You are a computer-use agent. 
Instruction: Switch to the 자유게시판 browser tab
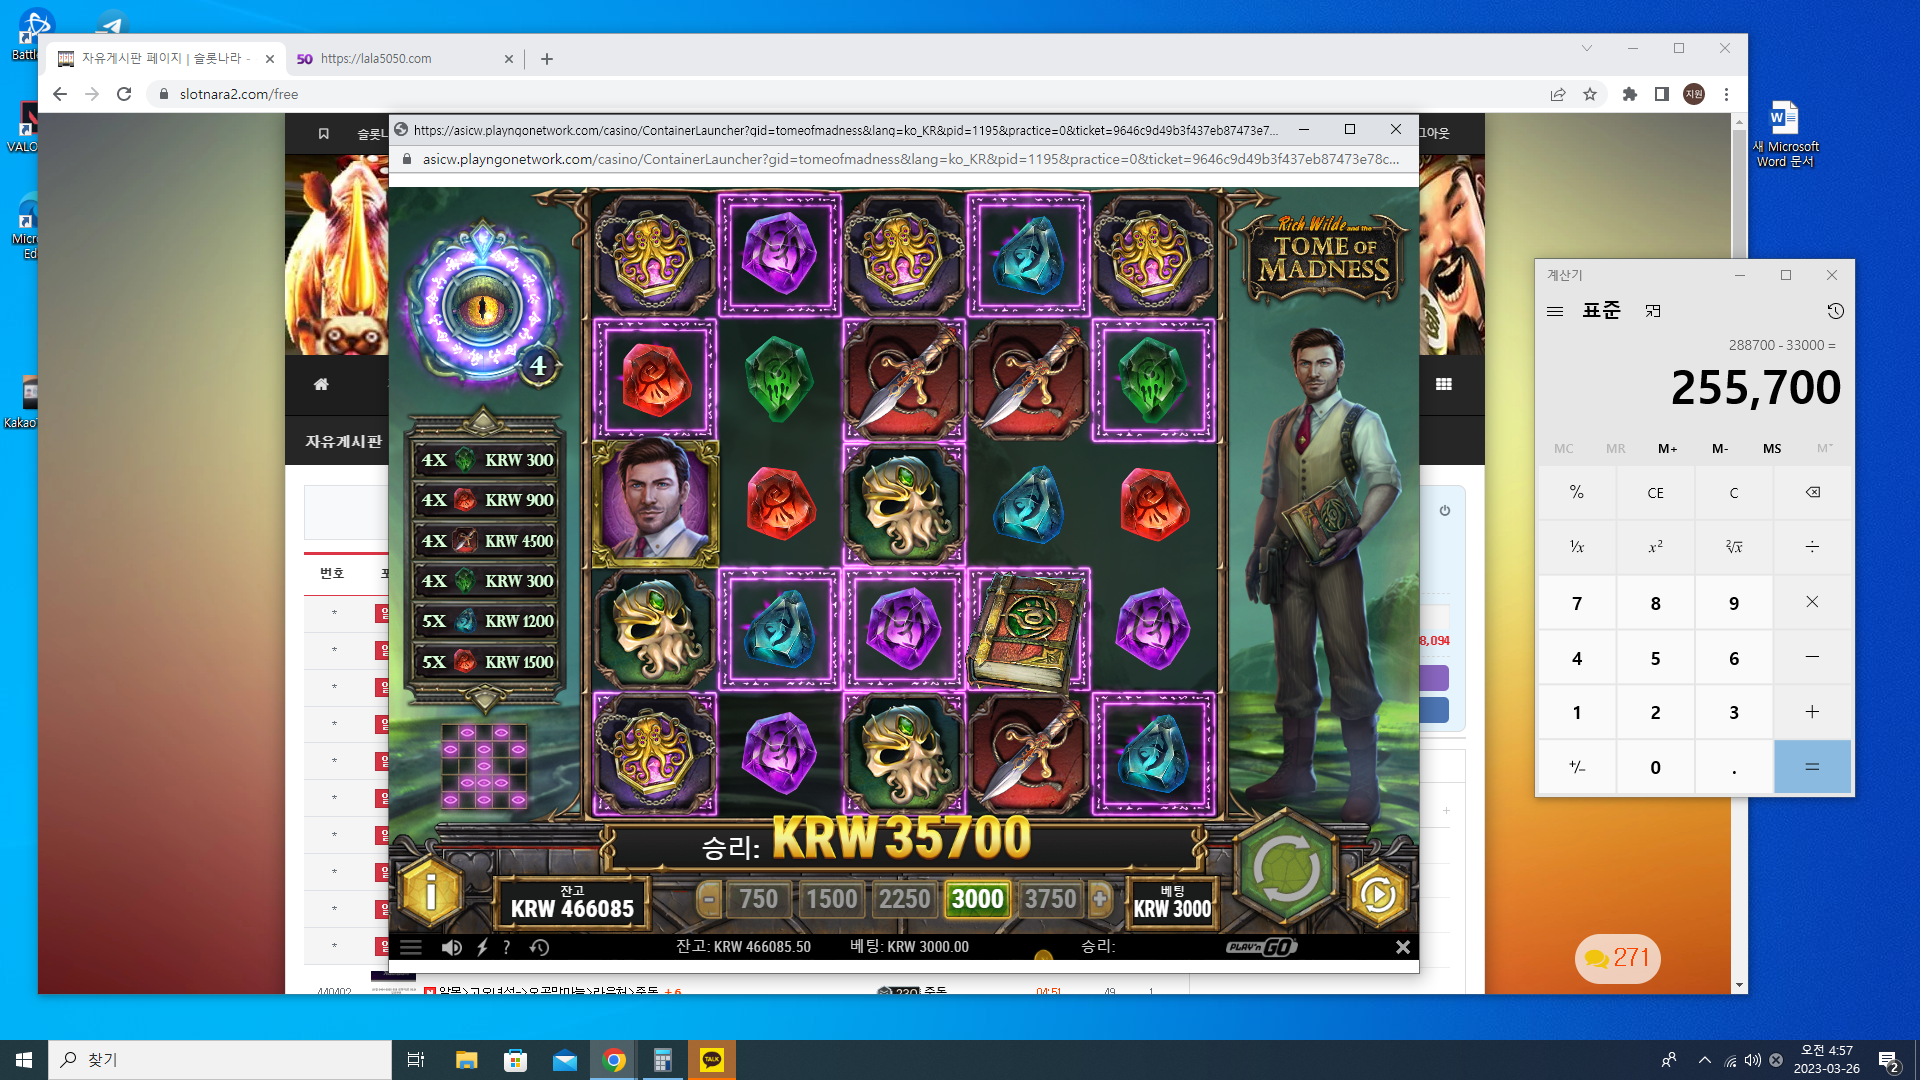[166, 59]
